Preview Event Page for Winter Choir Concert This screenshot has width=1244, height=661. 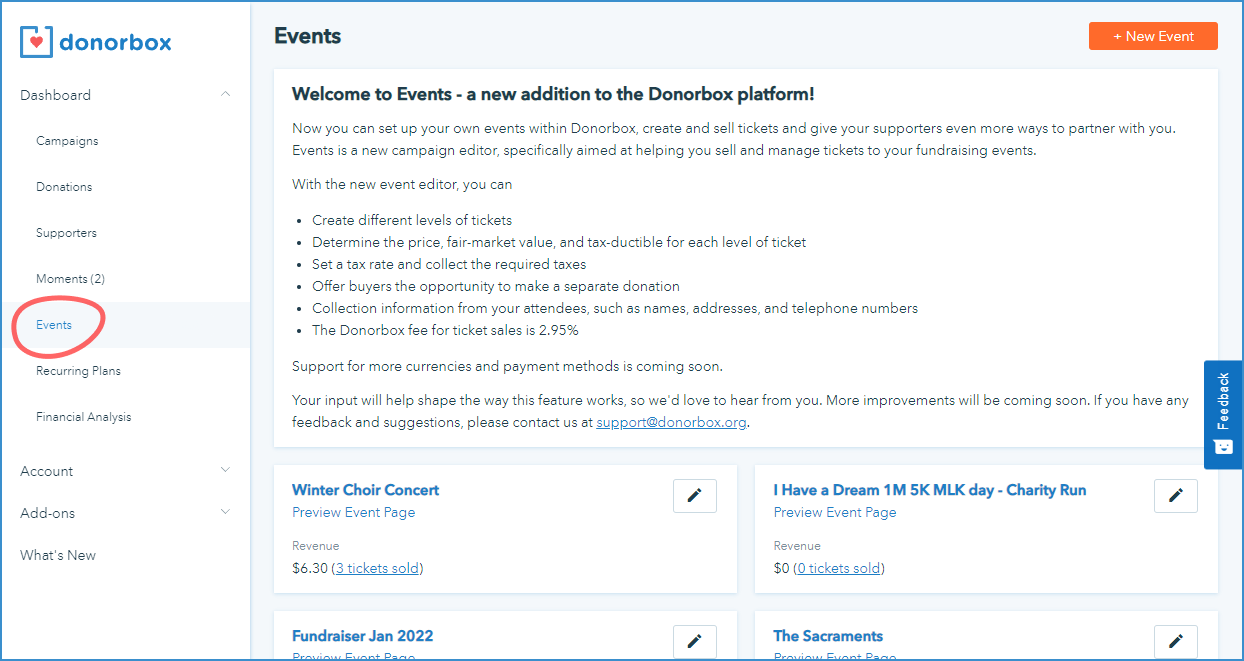pyautogui.click(x=353, y=512)
